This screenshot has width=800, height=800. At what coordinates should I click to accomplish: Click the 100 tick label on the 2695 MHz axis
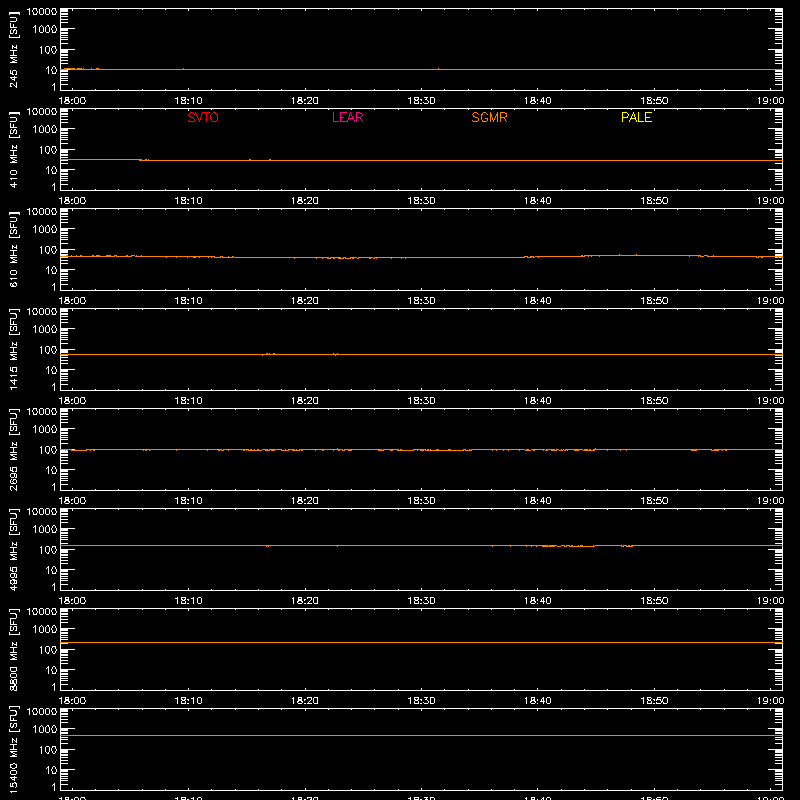coord(48,450)
